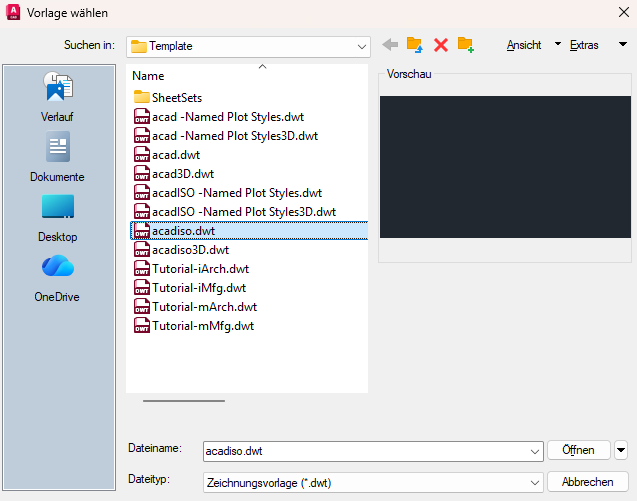Image resolution: width=637 pixels, height=501 pixels.
Task: Create a new folder icon
Action: [465, 45]
